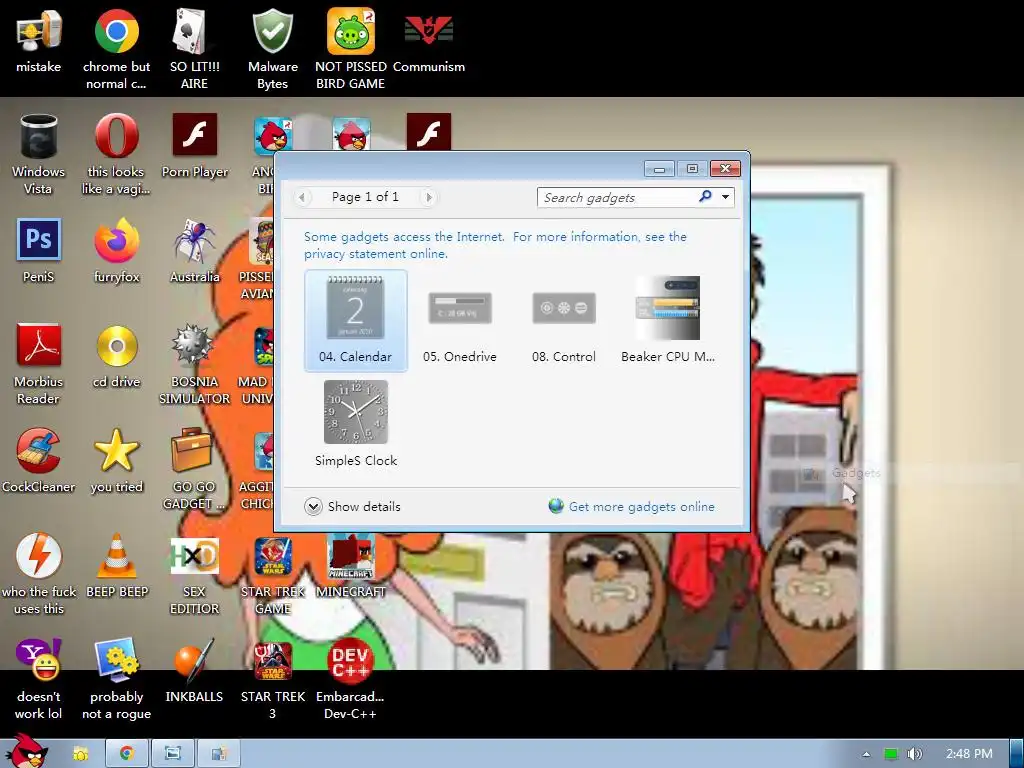
Task: Expand Show details chevron
Action: coord(313,507)
